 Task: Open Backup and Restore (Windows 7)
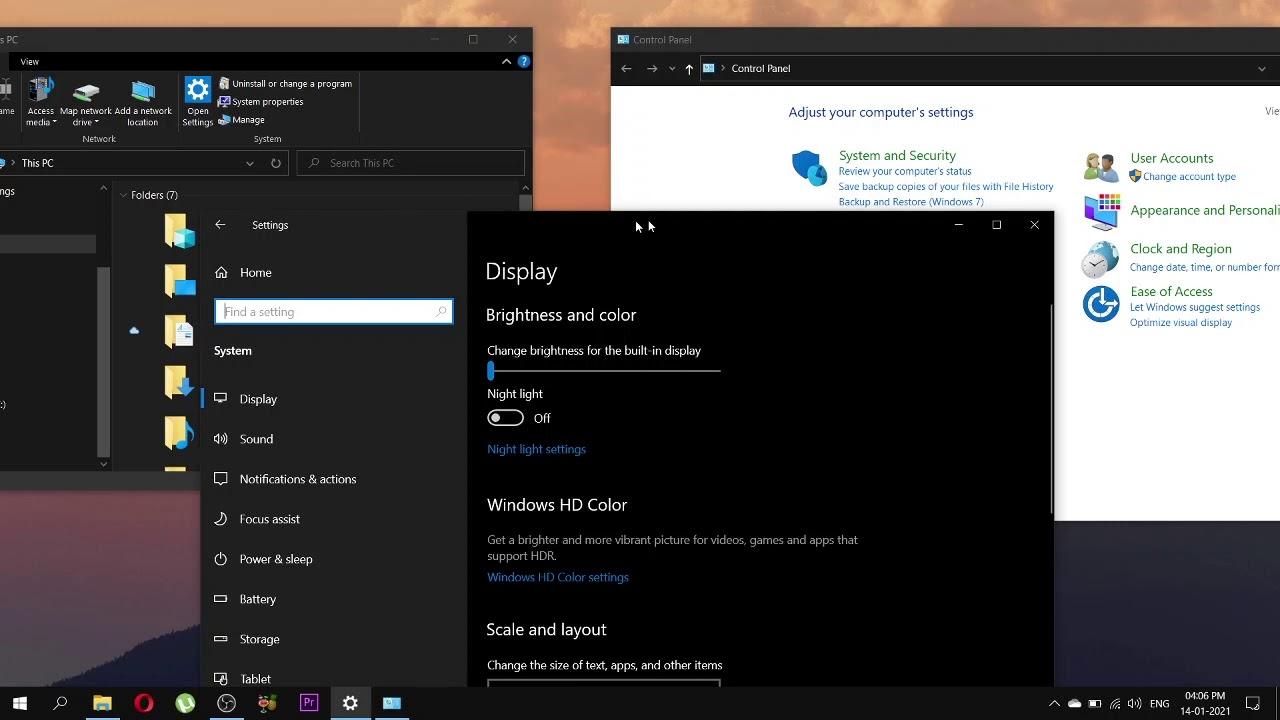(911, 202)
